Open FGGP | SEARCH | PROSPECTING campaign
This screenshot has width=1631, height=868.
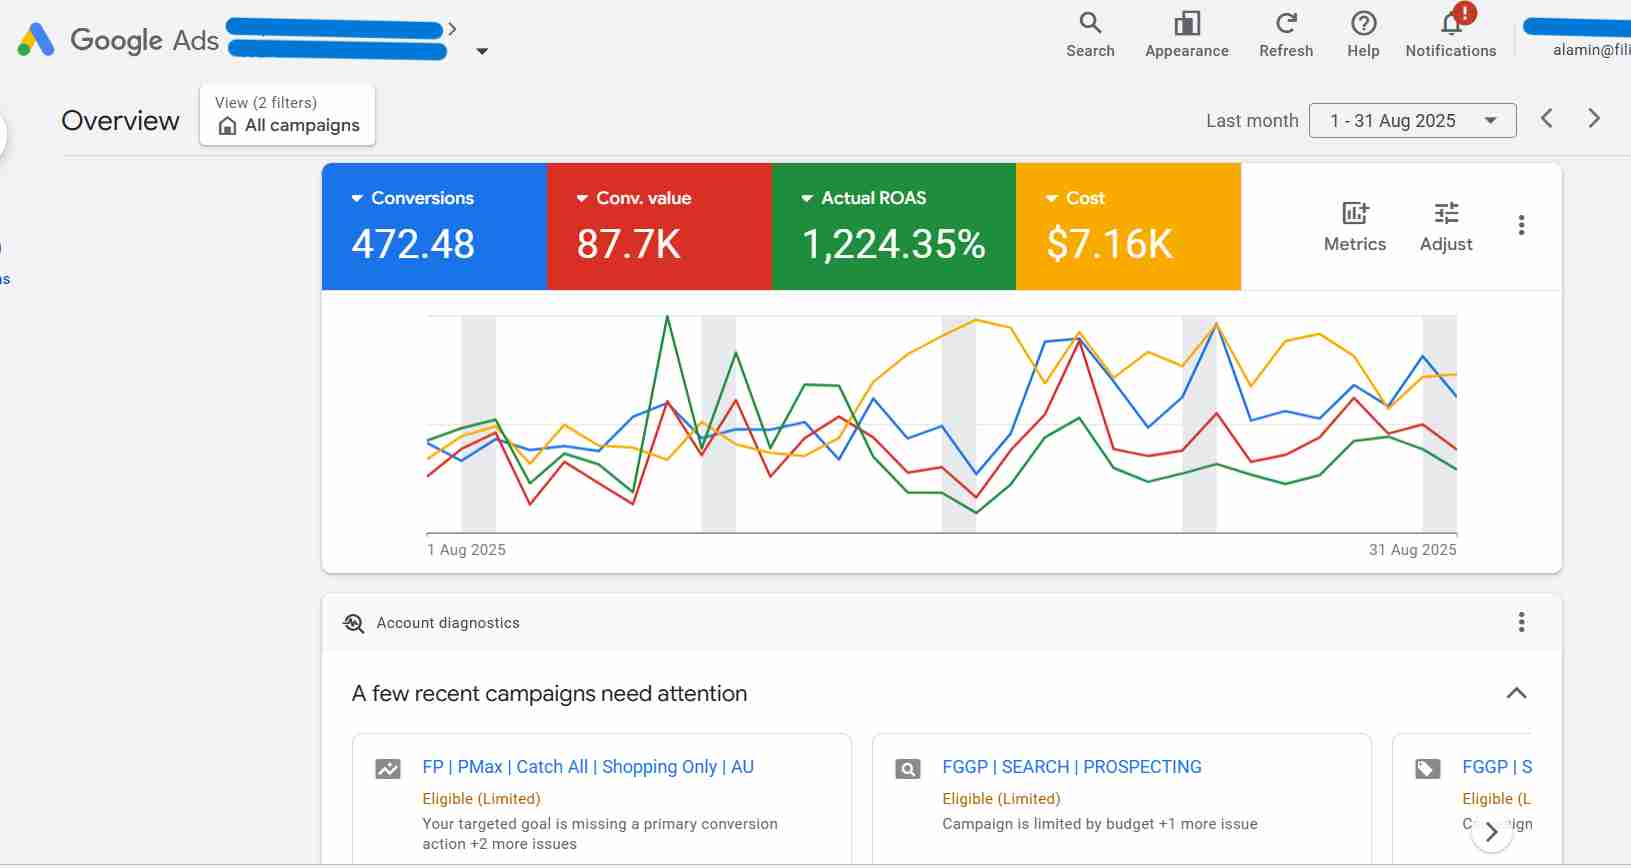coord(1071,767)
